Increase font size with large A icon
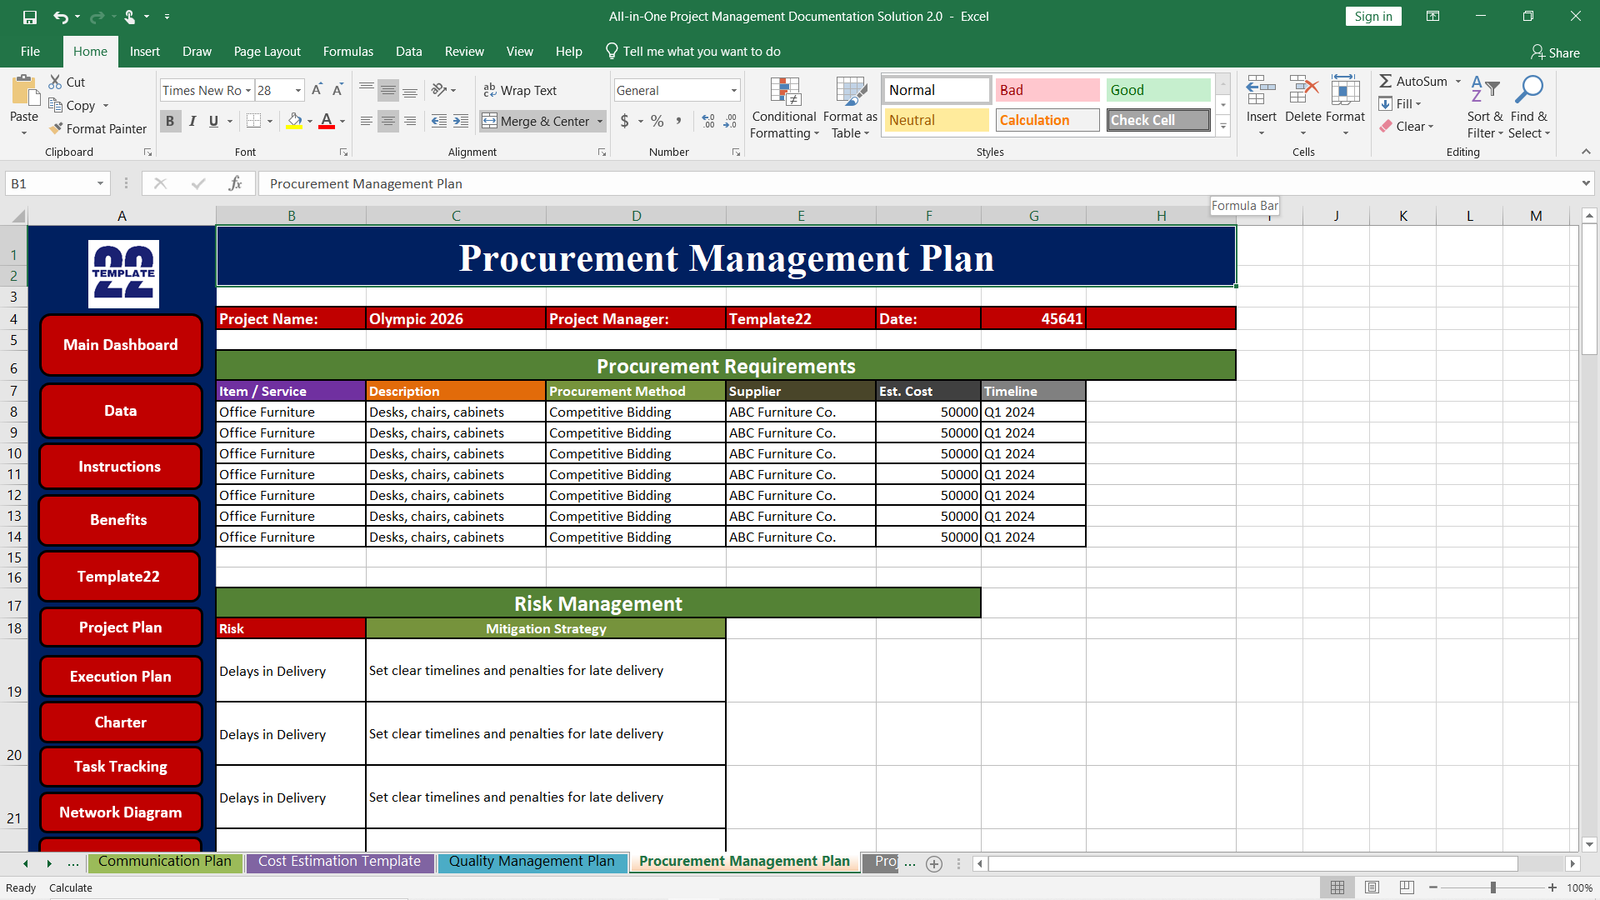This screenshot has height=900, width=1600. click(317, 90)
